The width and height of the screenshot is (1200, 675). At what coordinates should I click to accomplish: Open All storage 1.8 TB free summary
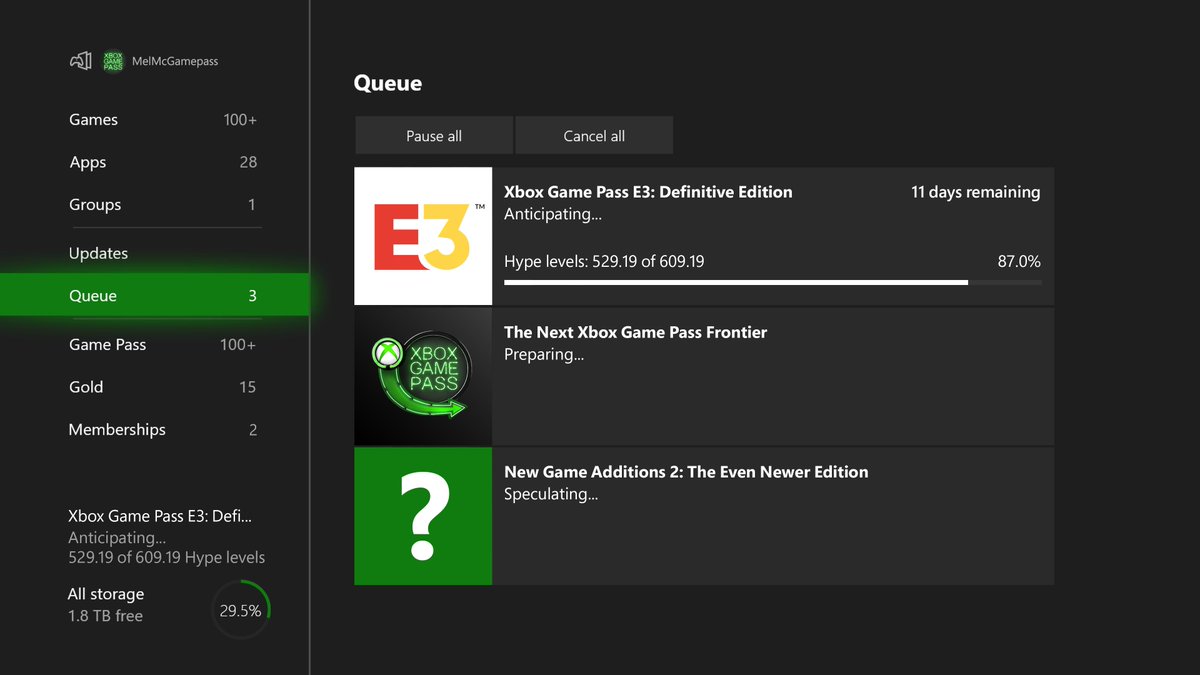[x=106, y=605]
